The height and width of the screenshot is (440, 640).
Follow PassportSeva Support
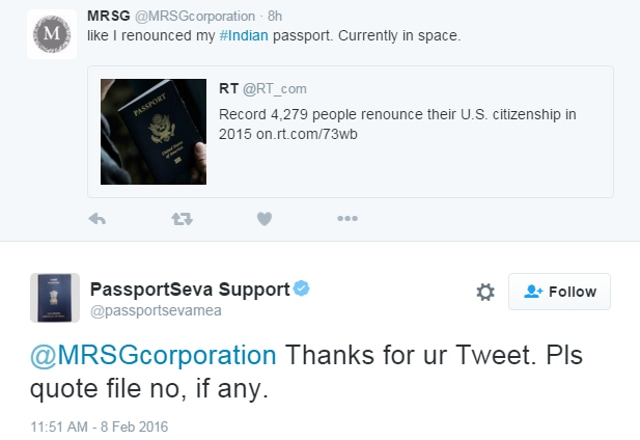coord(559,291)
